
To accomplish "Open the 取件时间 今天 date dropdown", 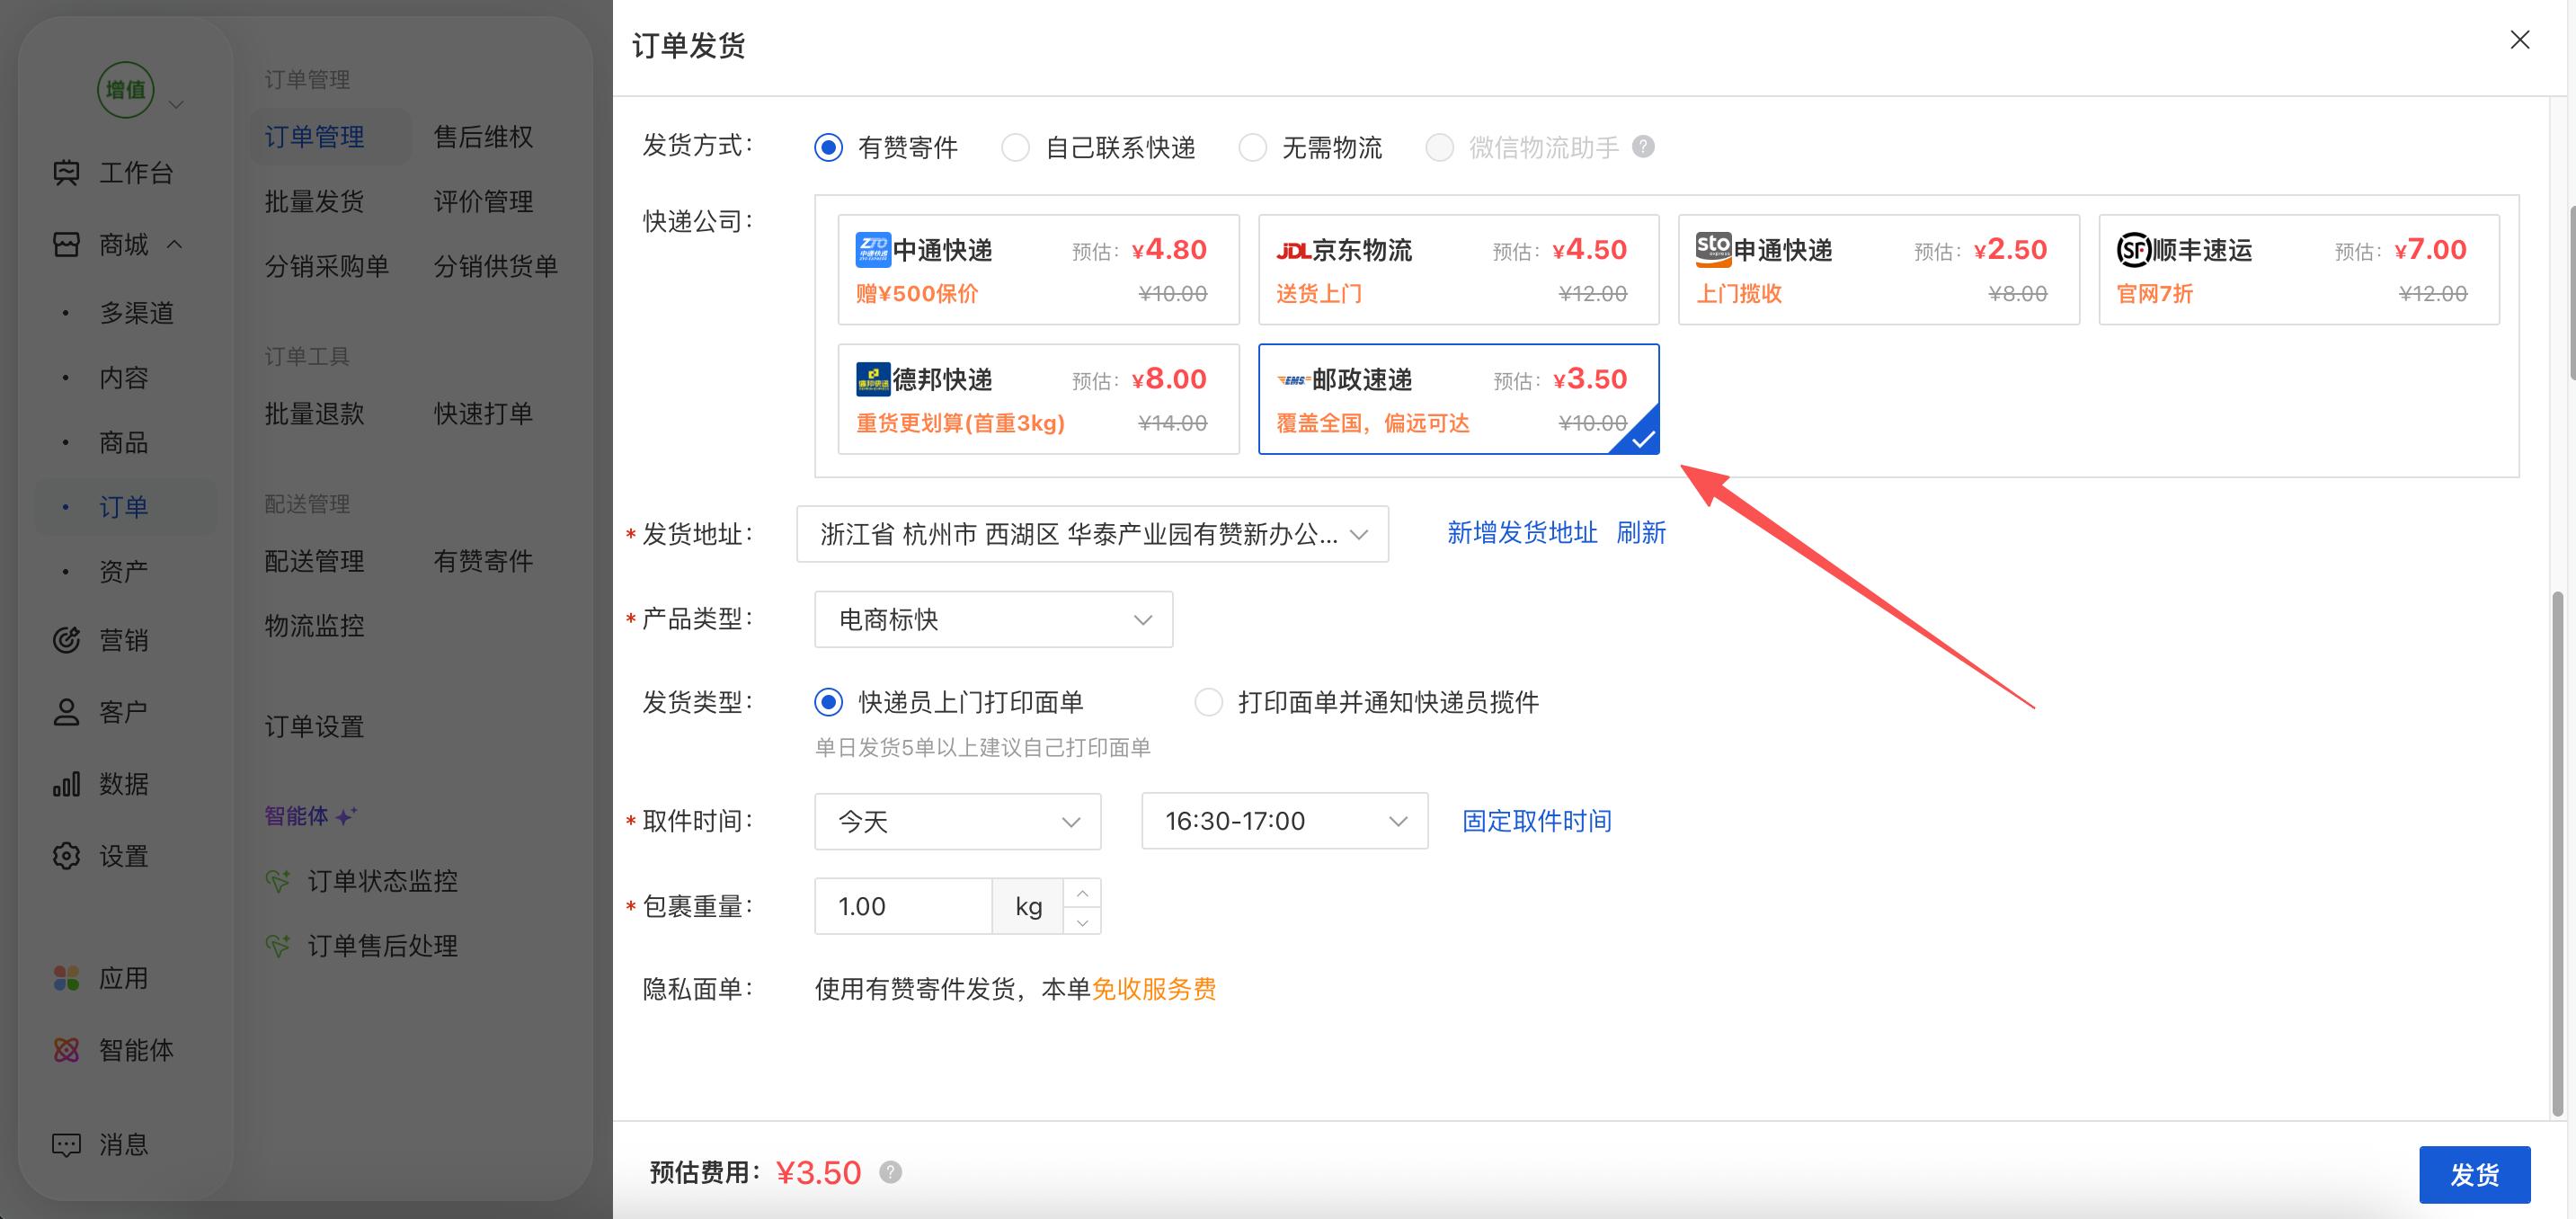I will pyautogui.click(x=957, y=822).
